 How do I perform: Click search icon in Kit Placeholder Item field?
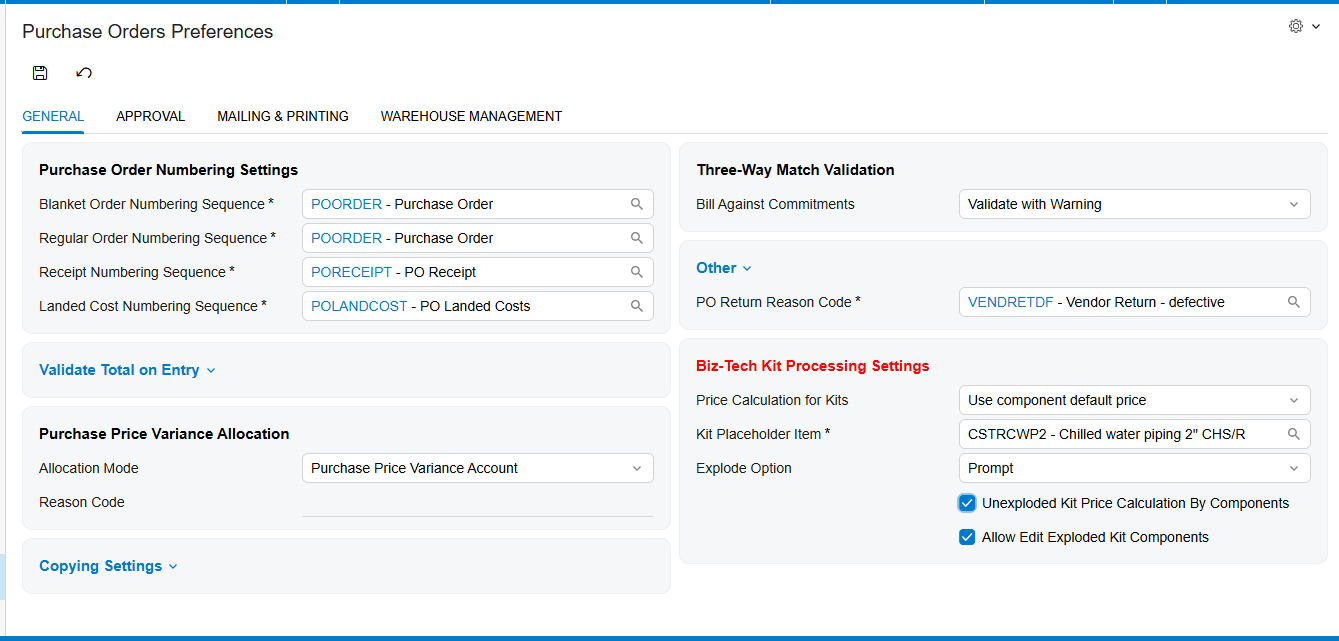click(x=1294, y=434)
